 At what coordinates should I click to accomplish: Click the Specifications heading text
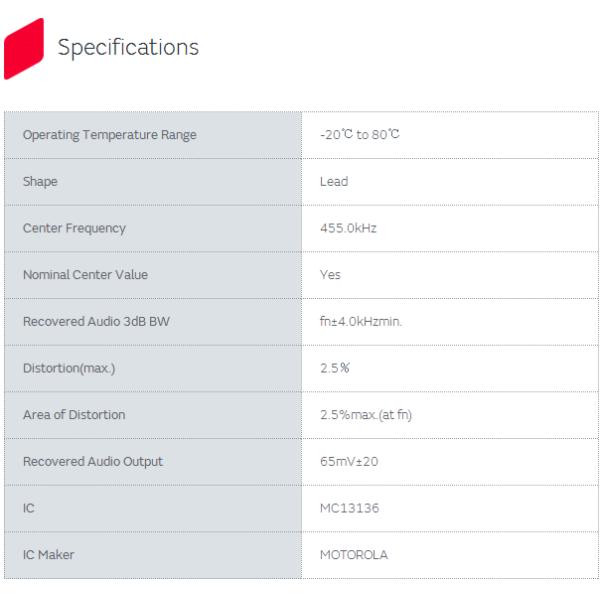[128, 48]
